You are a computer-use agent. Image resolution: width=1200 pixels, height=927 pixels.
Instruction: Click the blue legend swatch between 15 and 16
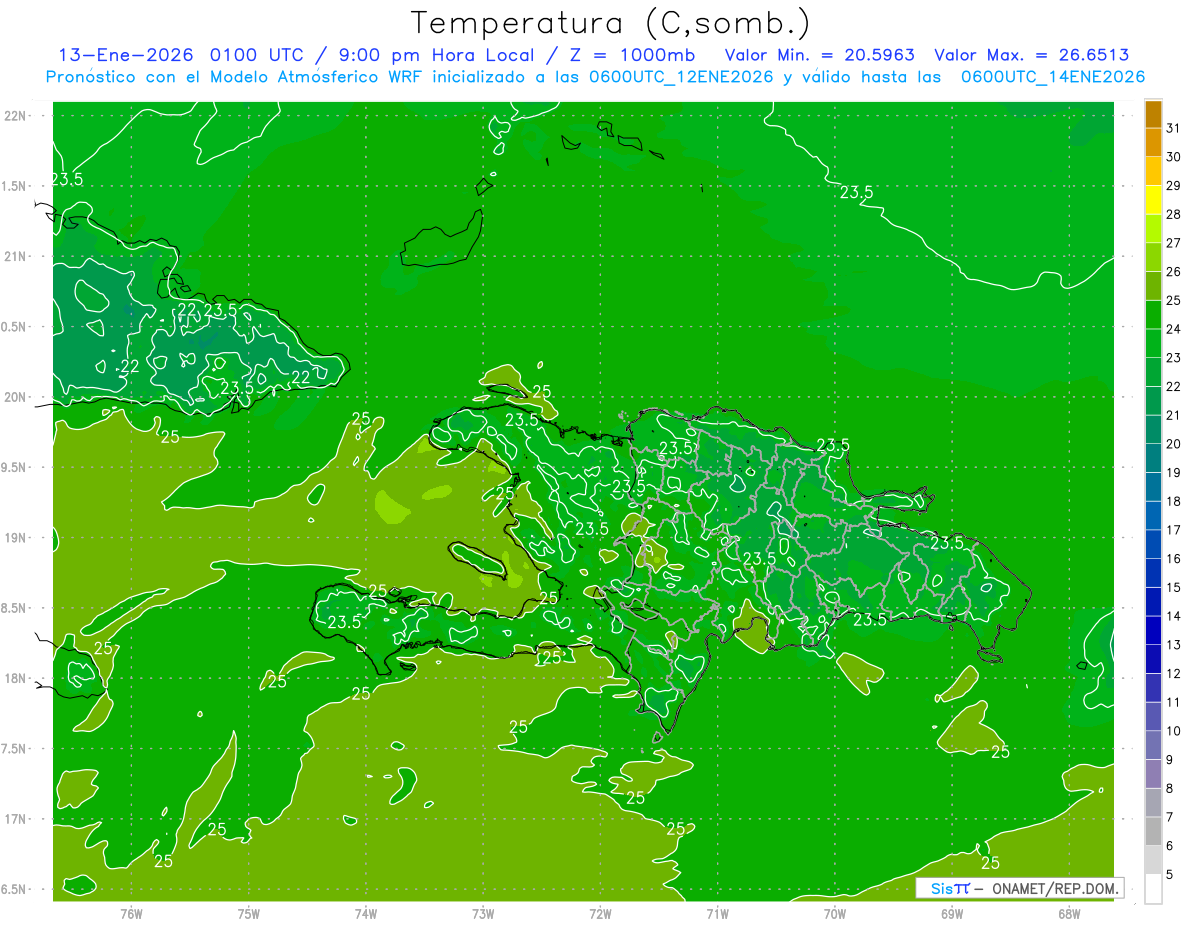(1154, 574)
